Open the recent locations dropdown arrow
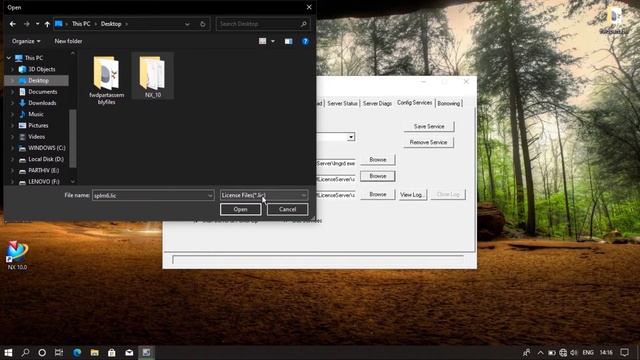640x360 pixels. coord(38,24)
